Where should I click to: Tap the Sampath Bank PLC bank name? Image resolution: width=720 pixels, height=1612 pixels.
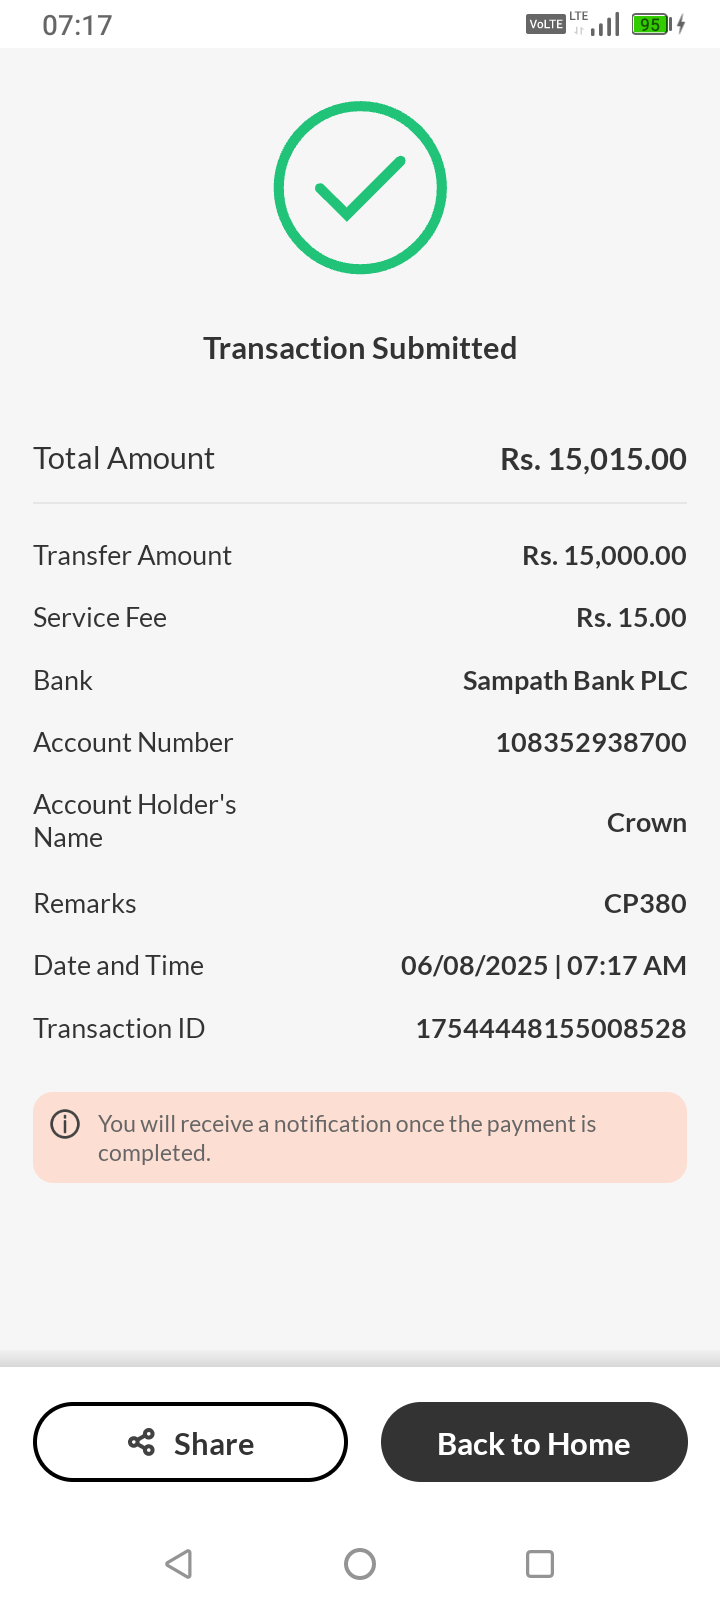tap(575, 680)
